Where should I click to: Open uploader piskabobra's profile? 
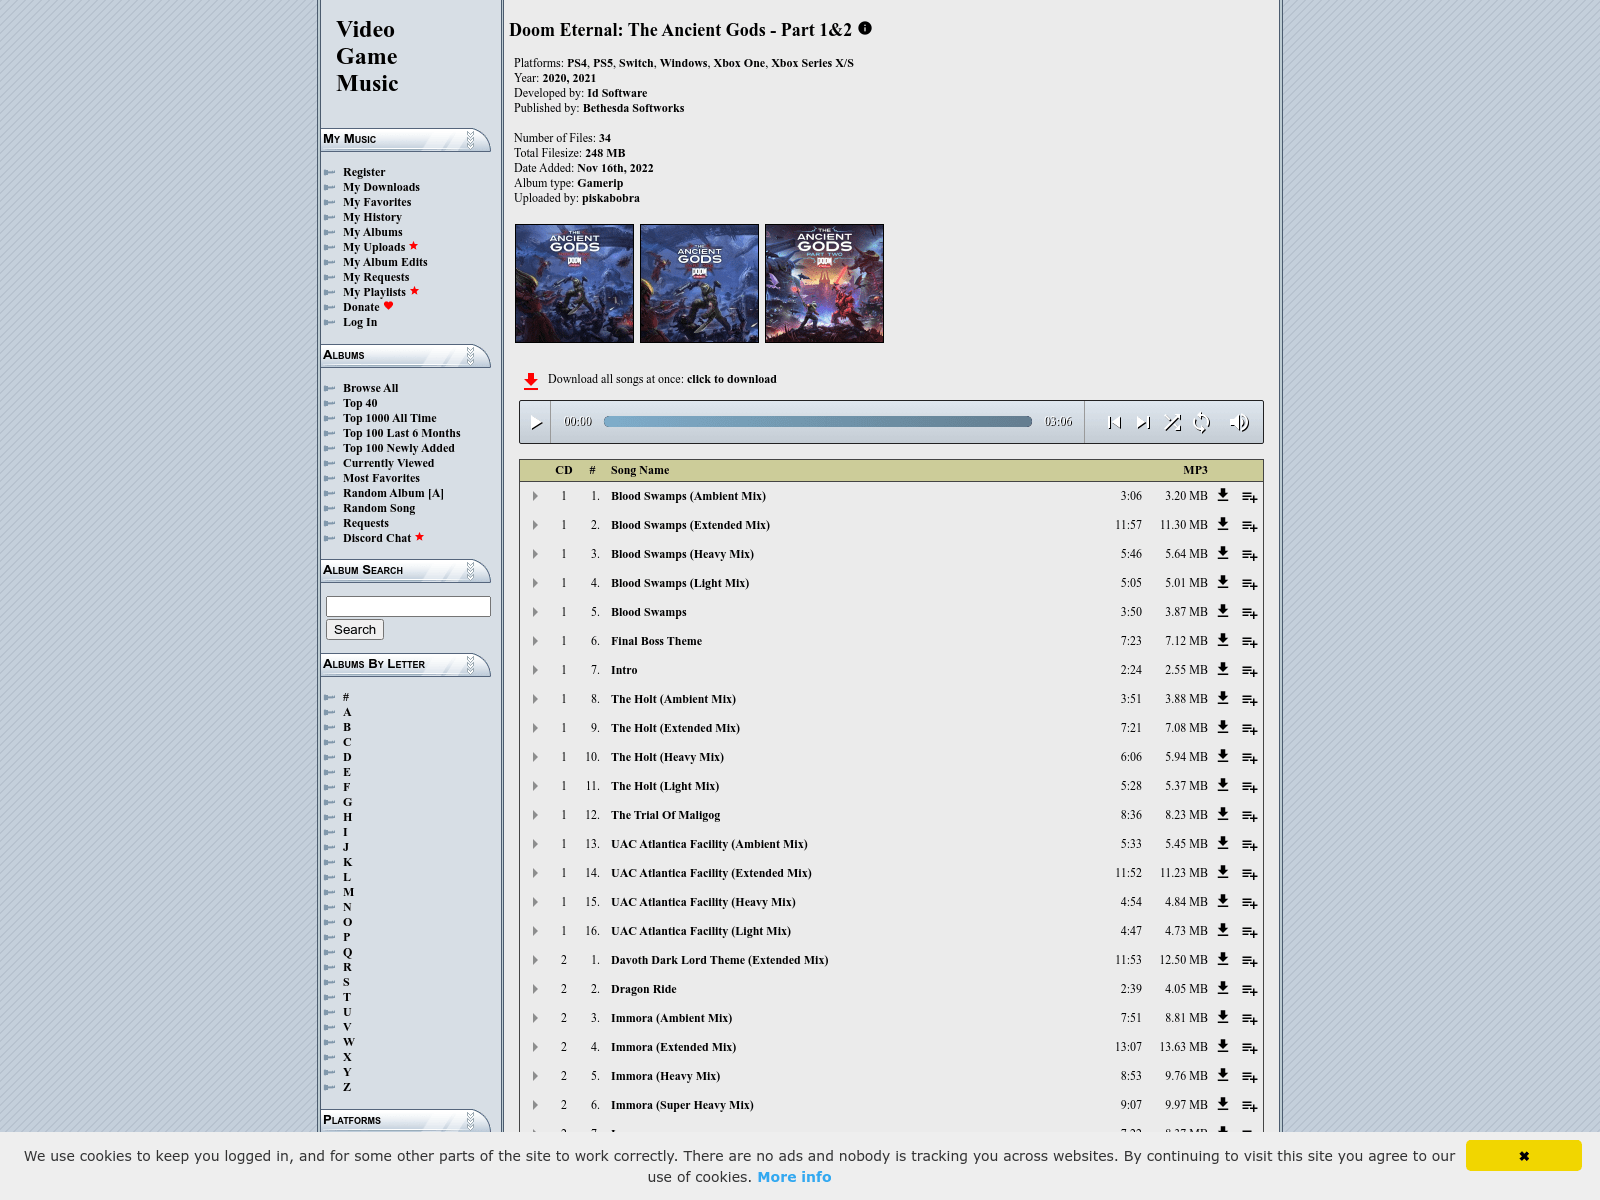click(x=611, y=198)
